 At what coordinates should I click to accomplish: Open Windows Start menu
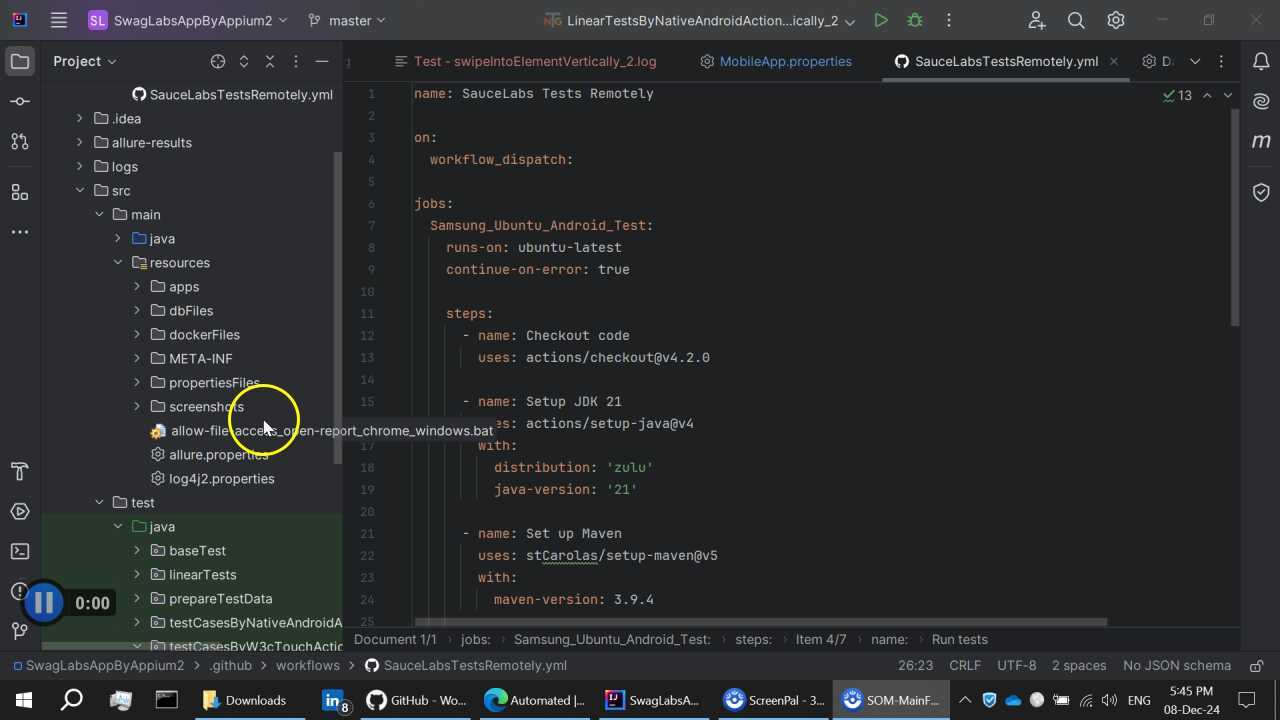[x=23, y=700]
